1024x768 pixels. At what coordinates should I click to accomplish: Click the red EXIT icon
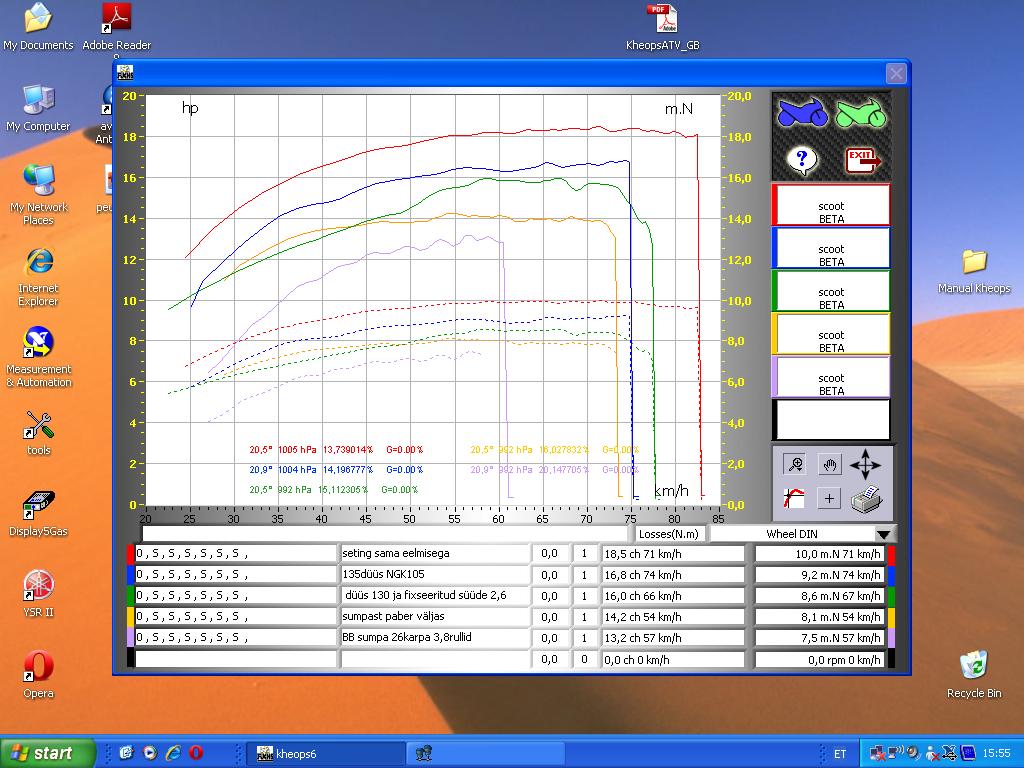click(x=862, y=159)
